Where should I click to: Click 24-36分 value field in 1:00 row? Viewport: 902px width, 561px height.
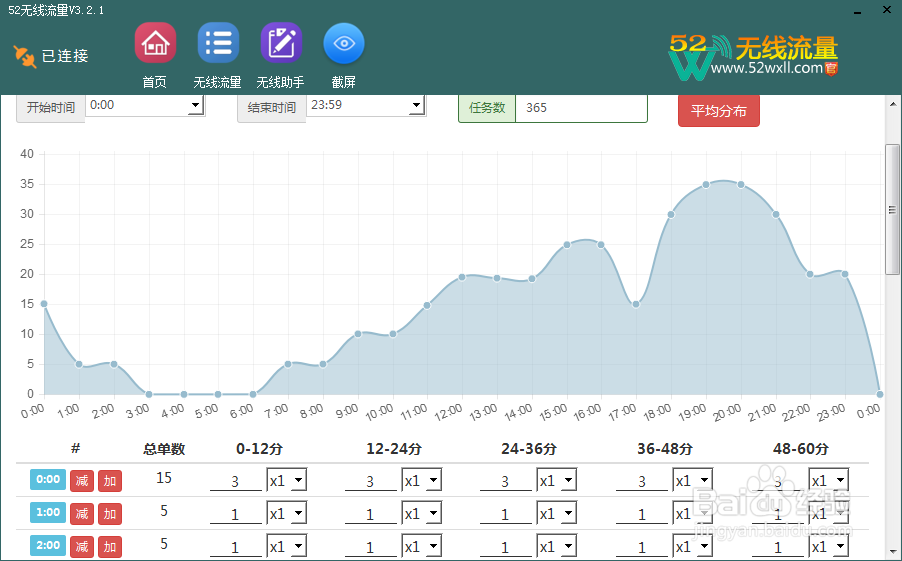point(506,514)
